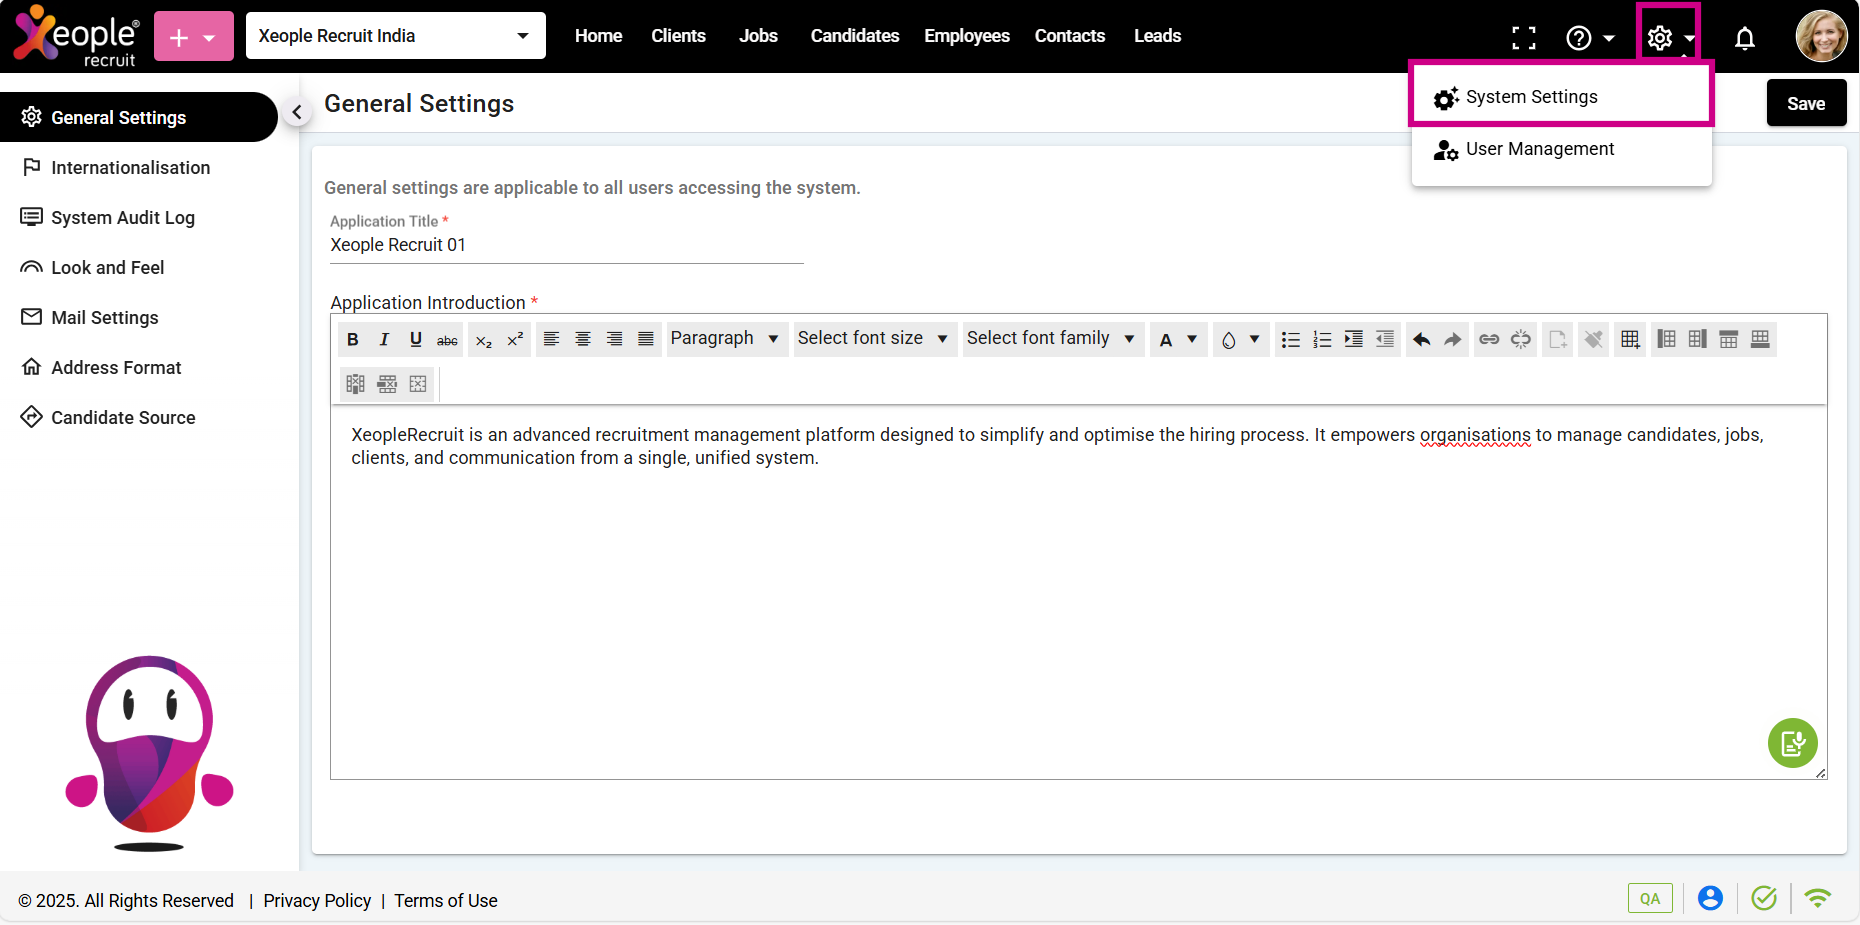
Task: Open the Candidates menu item
Action: point(854,36)
